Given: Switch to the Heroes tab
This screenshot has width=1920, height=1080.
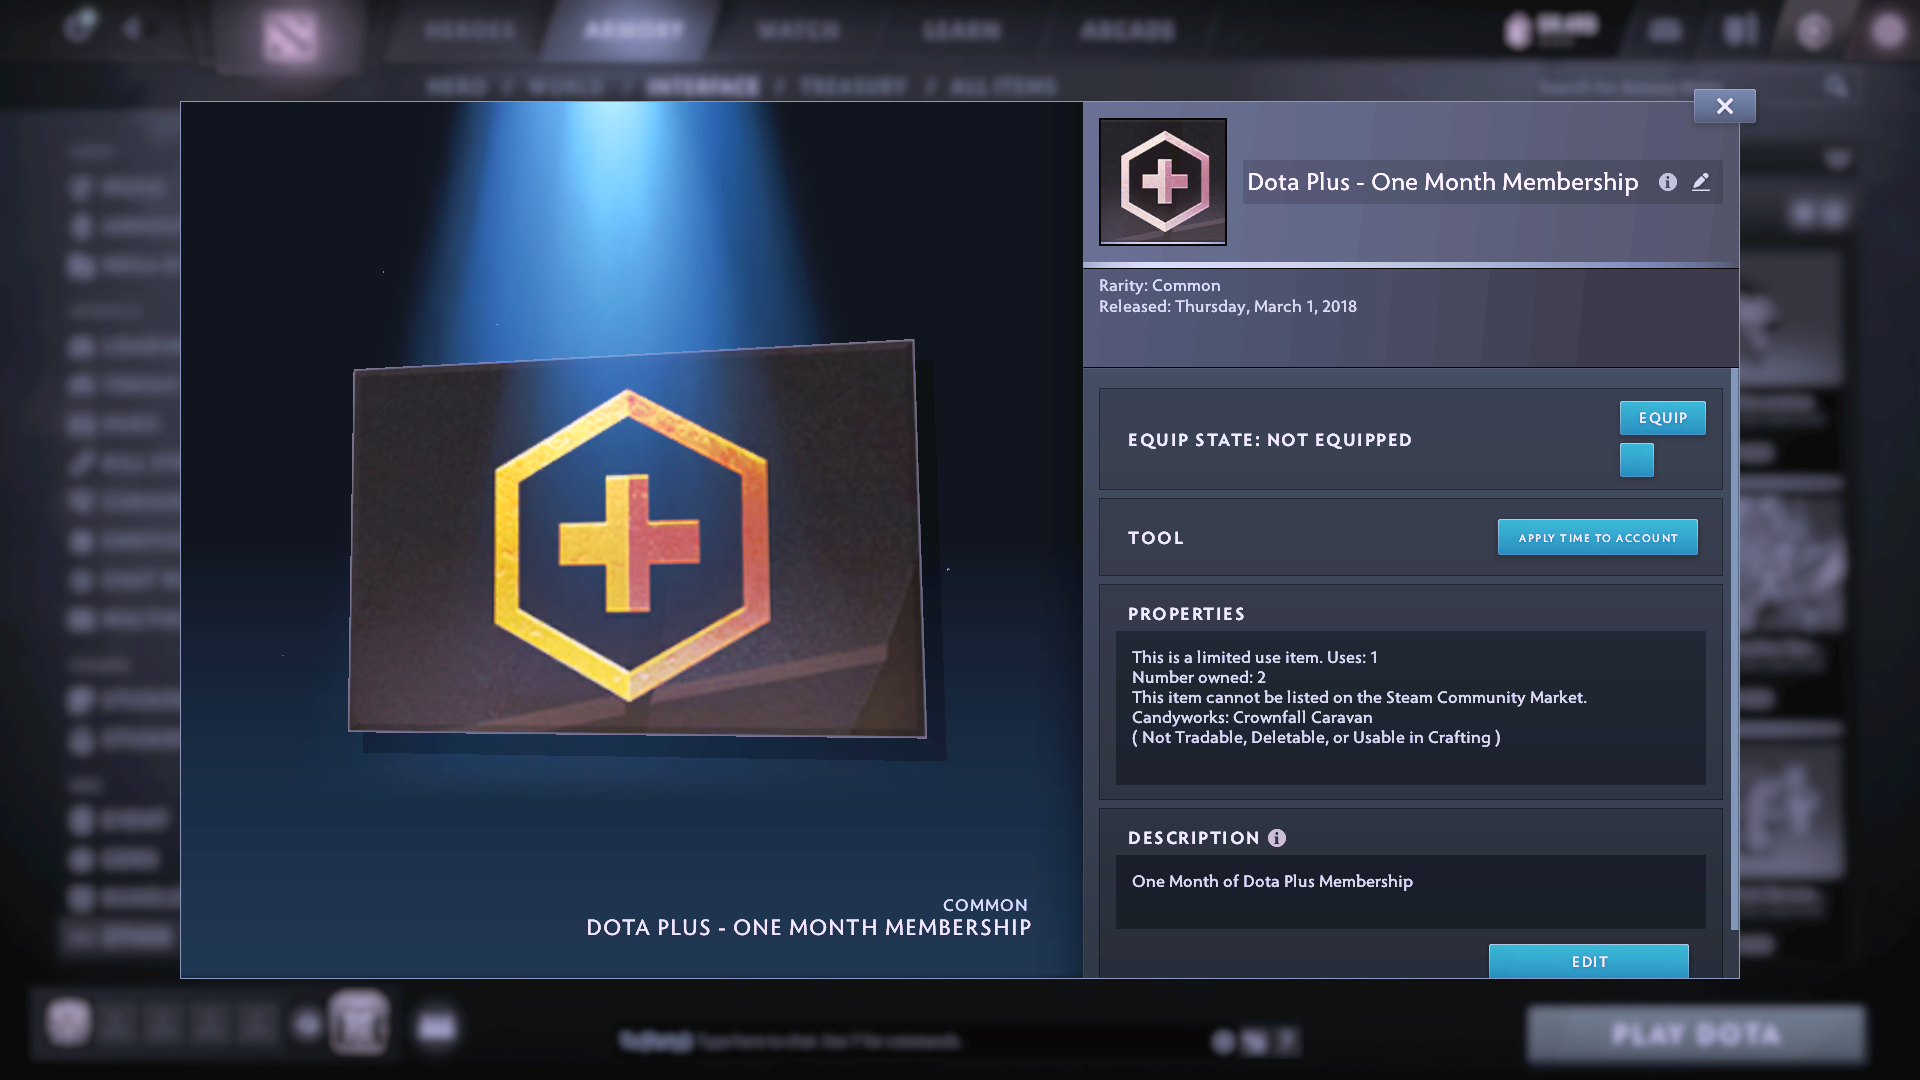Looking at the screenshot, I should pyautogui.click(x=469, y=30).
